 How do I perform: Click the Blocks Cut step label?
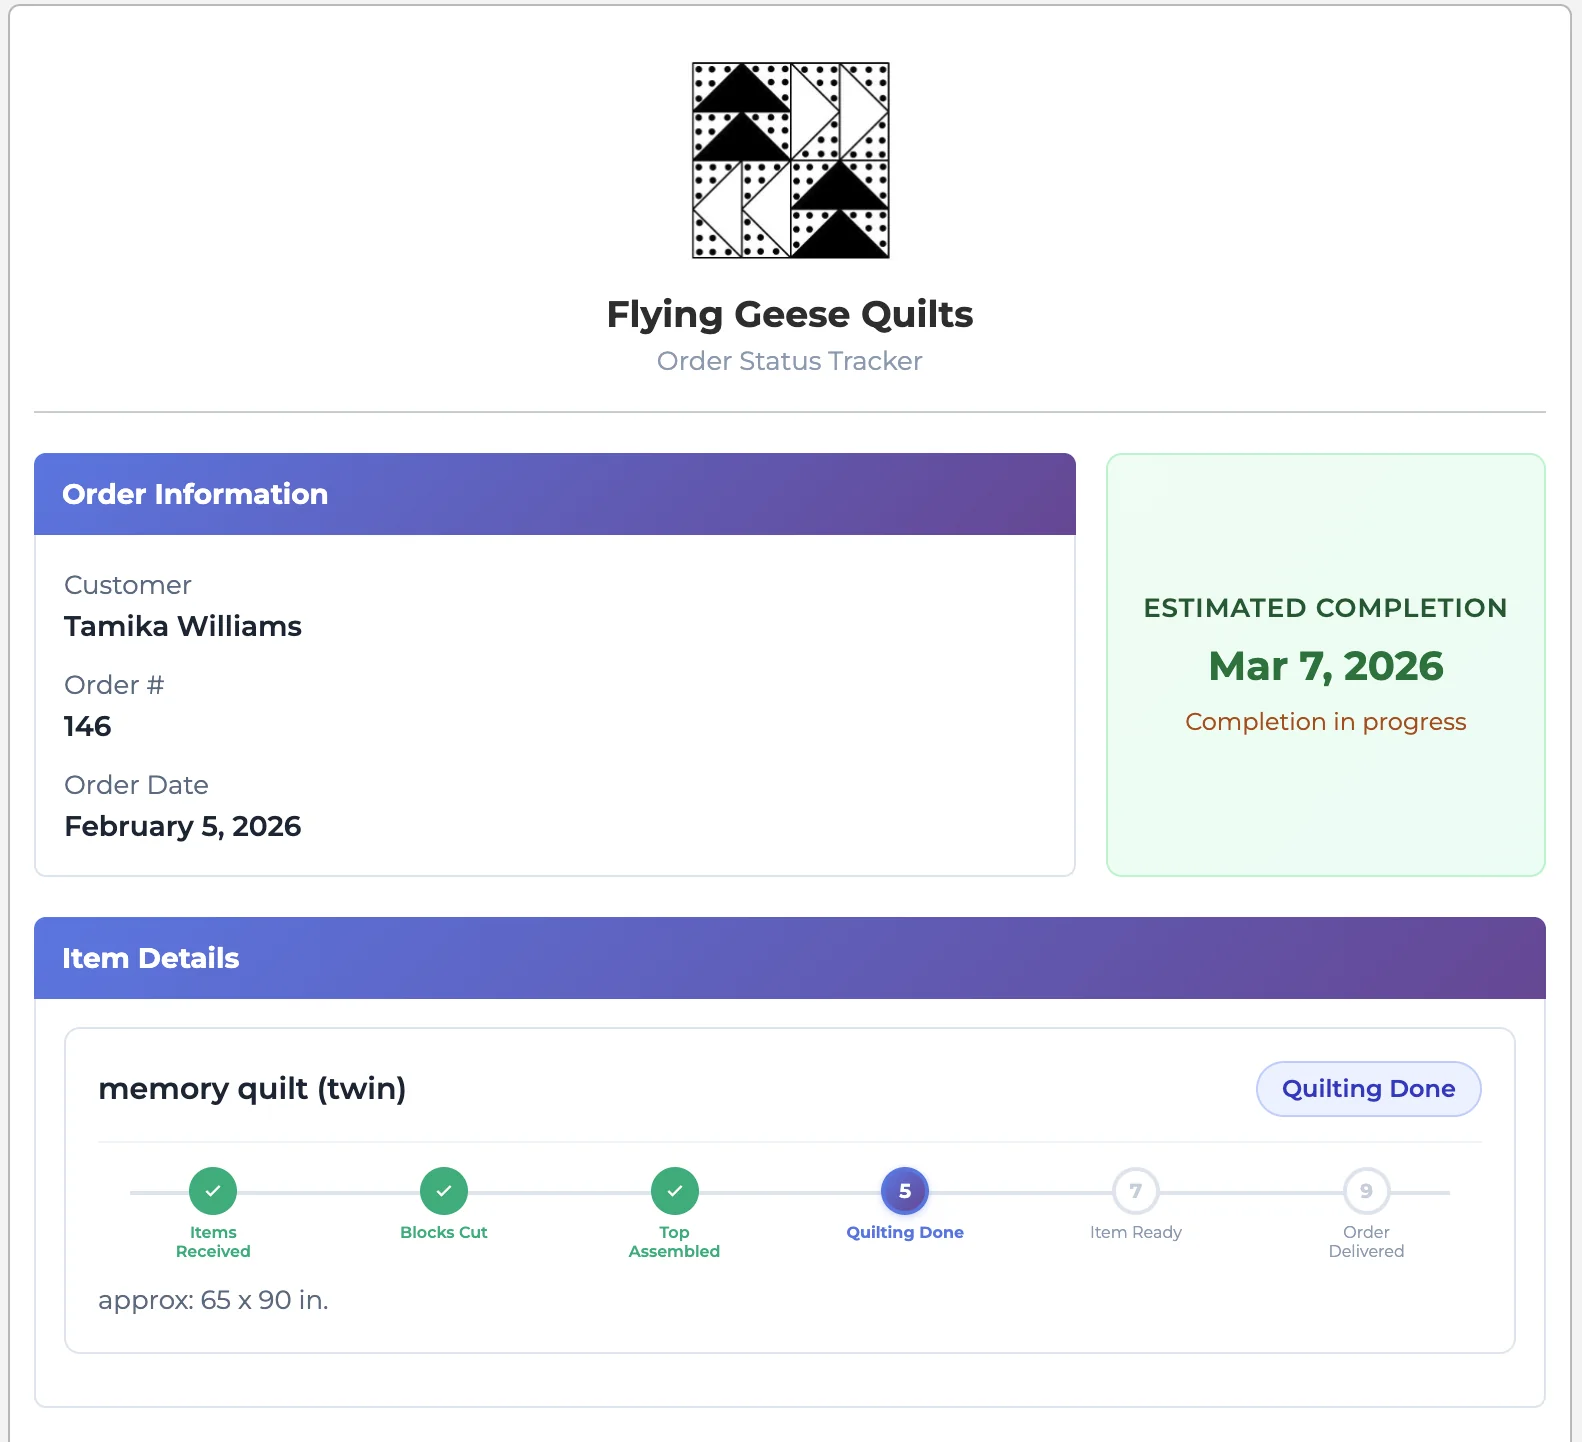point(444,1233)
